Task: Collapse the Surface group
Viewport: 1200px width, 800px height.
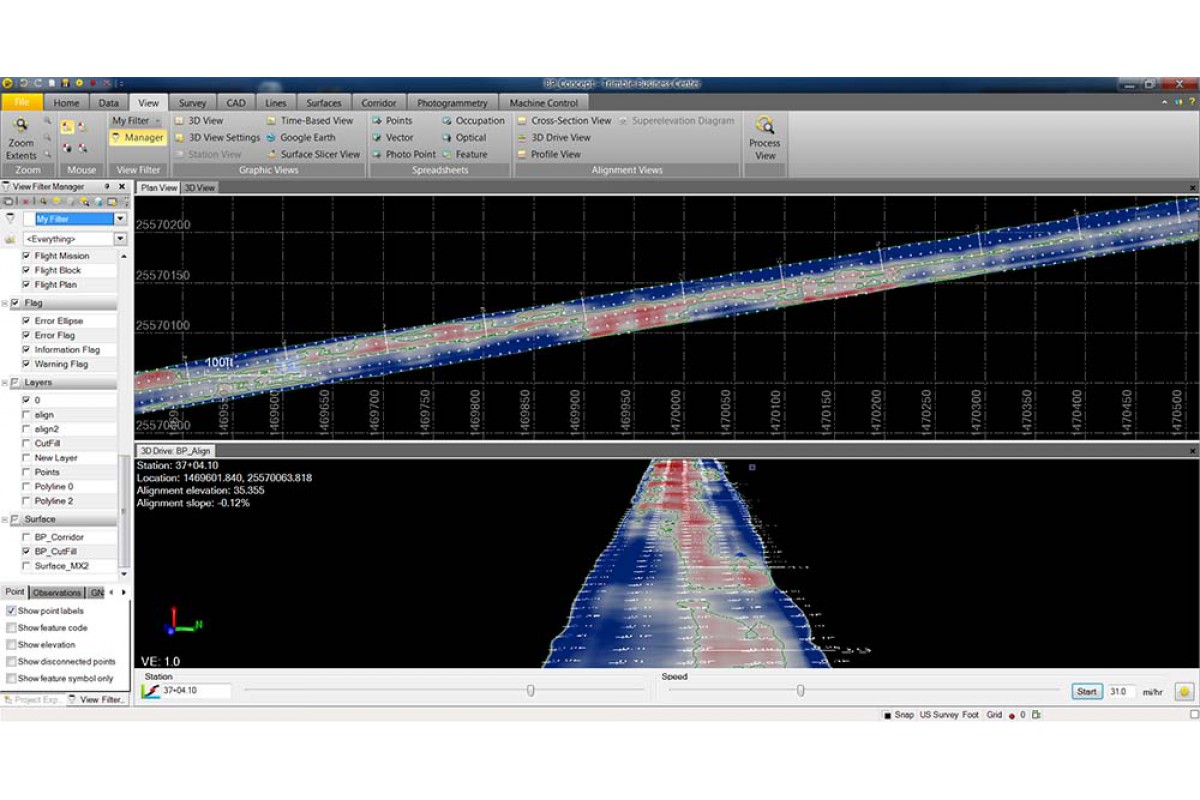Action: point(5,519)
